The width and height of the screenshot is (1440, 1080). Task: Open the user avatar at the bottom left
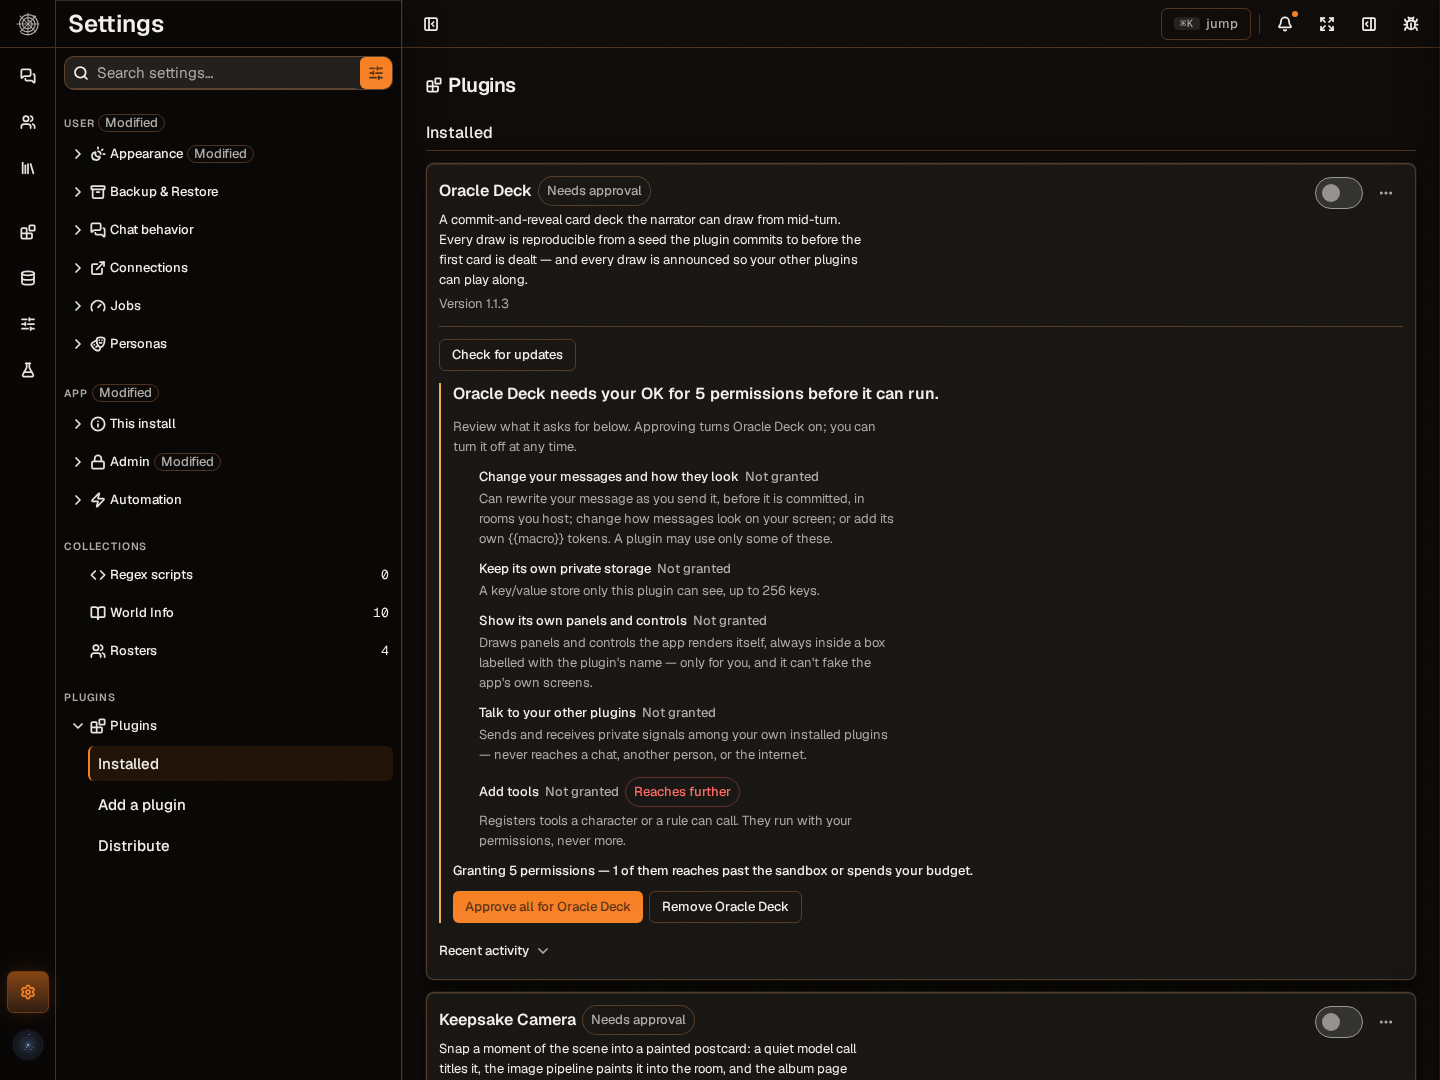coord(28,1045)
